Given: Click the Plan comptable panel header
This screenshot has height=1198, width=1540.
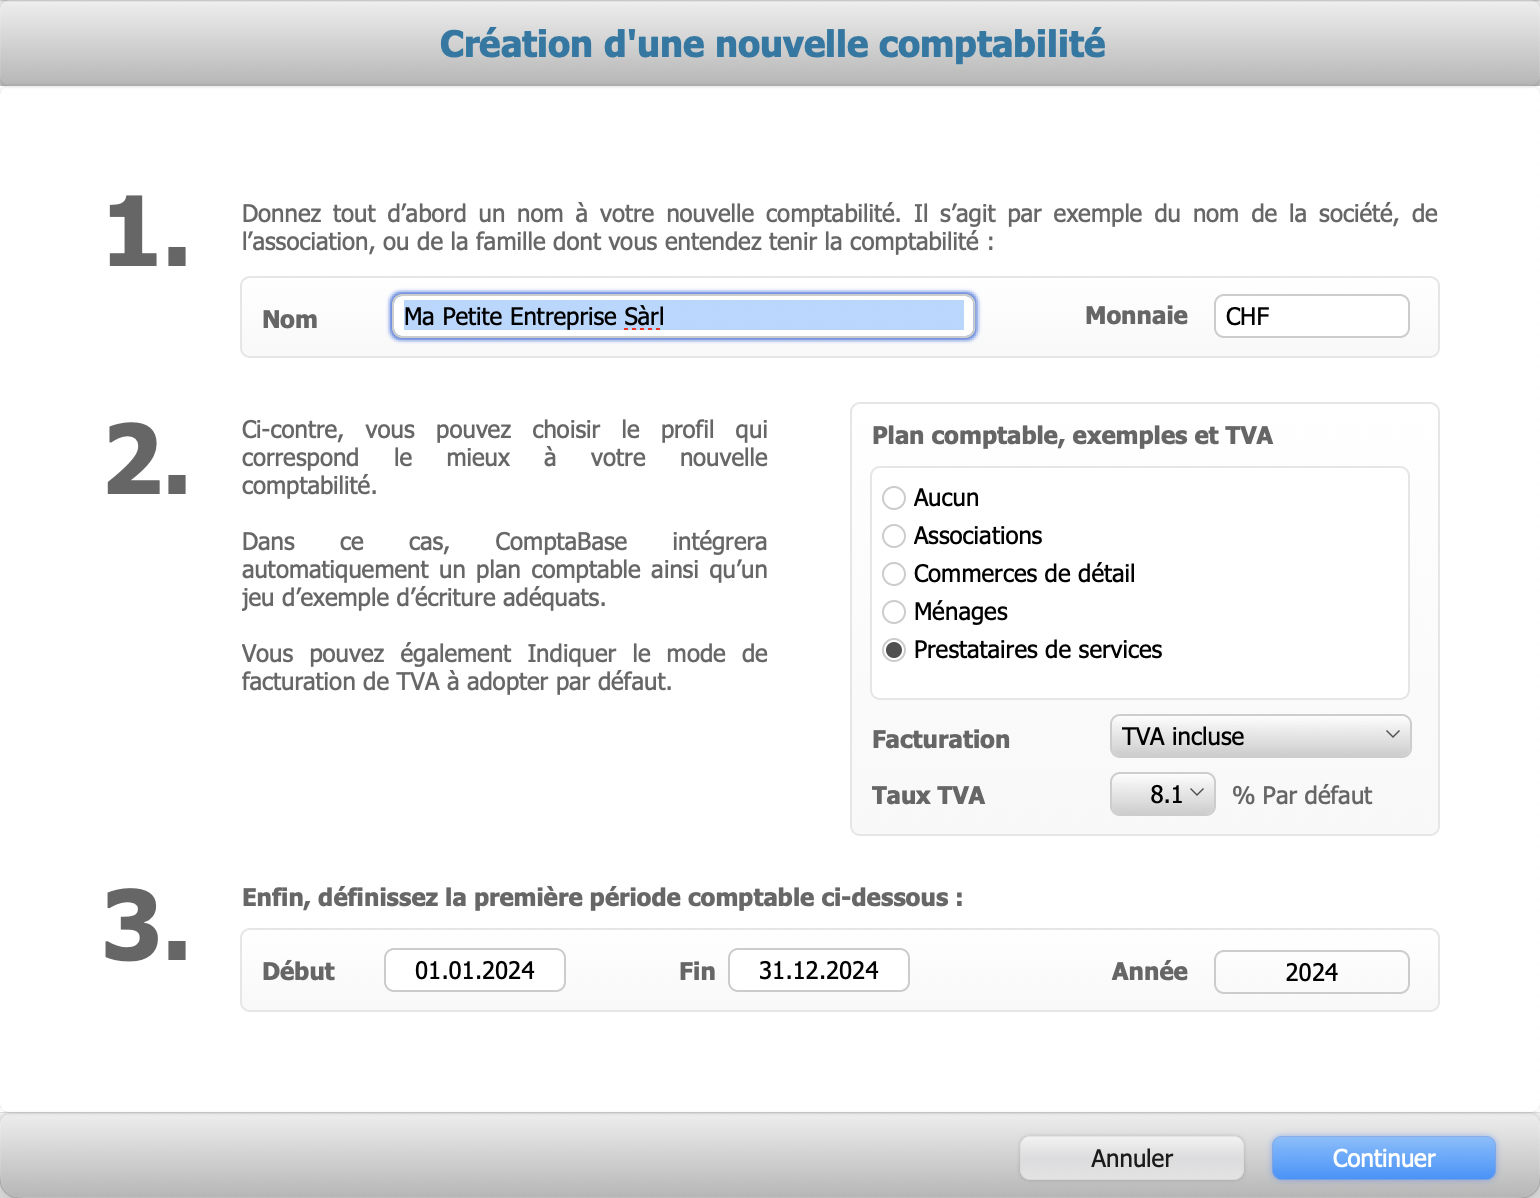Looking at the screenshot, I should point(1071,436).
